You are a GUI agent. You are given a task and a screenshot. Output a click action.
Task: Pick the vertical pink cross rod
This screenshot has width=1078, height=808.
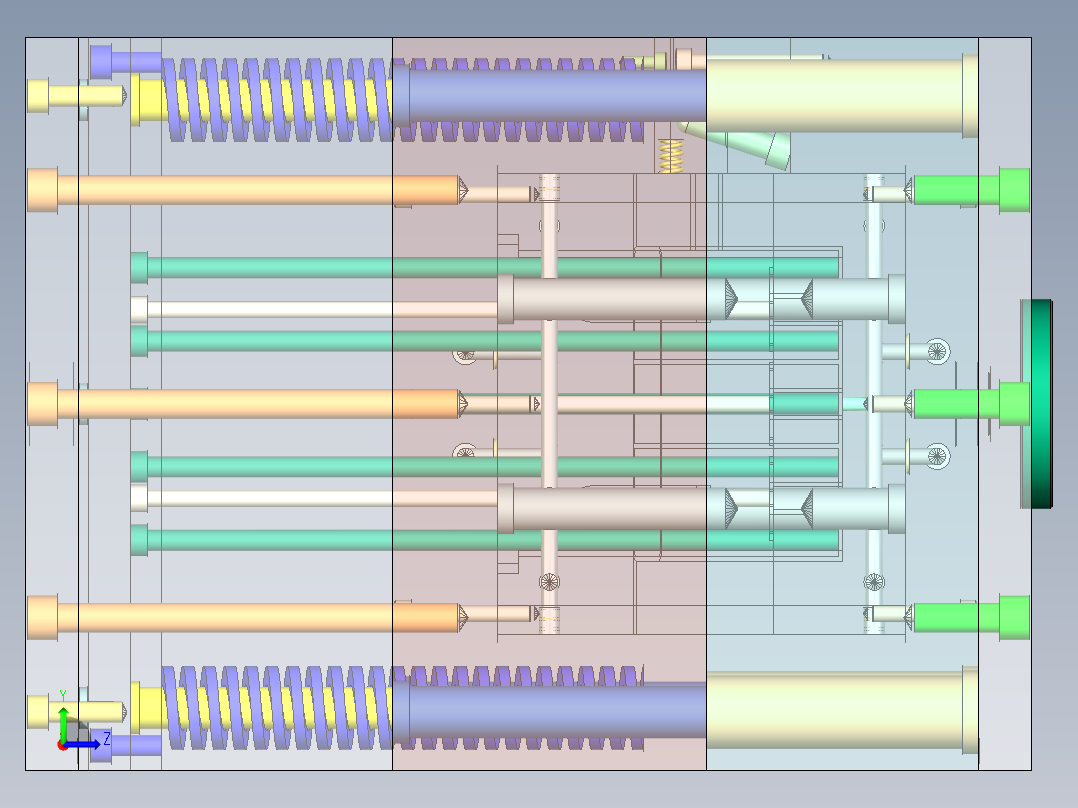click(x=549, y=404)
